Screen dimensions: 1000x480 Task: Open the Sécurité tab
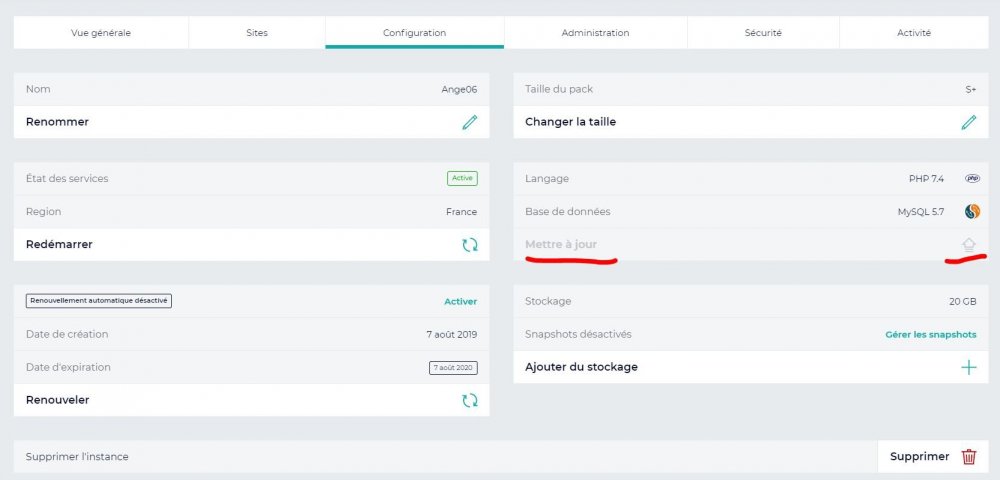pos(763,33)
